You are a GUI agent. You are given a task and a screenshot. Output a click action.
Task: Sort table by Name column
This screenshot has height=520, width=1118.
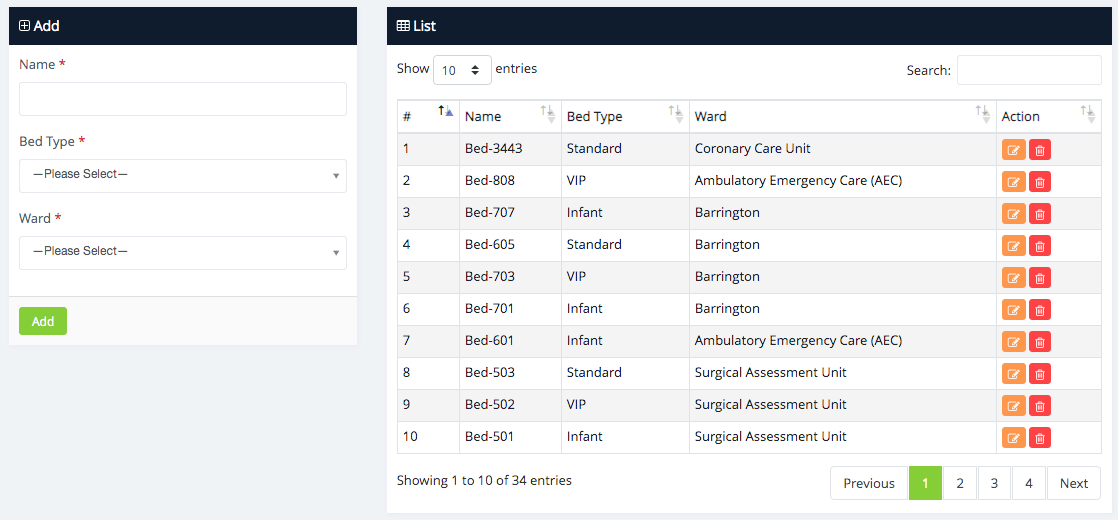tap(510, 116)
